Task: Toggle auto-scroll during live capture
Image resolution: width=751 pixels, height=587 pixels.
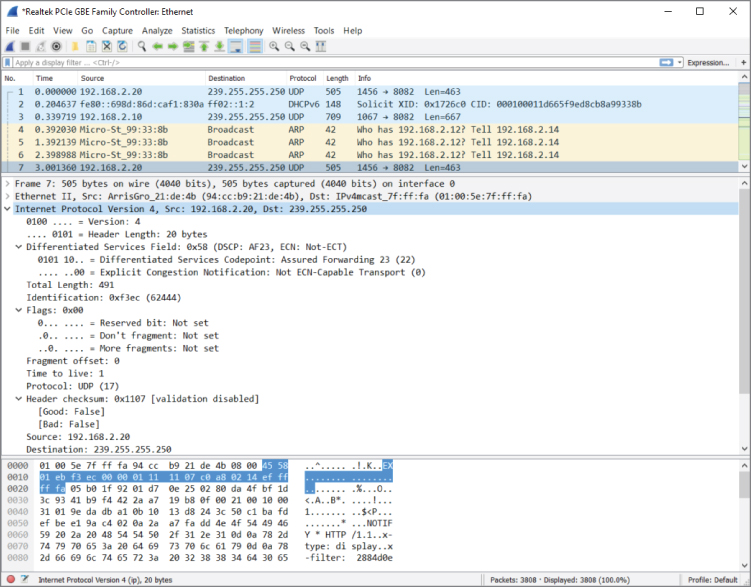Action: (235, 46)
